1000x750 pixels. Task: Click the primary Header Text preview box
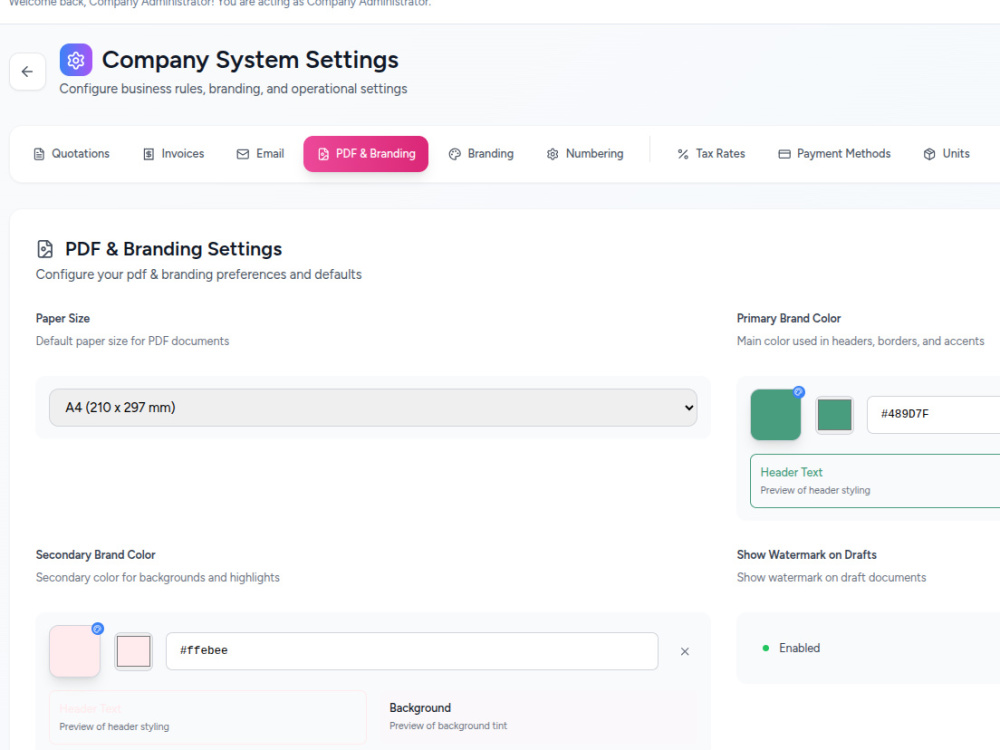pyautogui.click(x=875, y=481)
